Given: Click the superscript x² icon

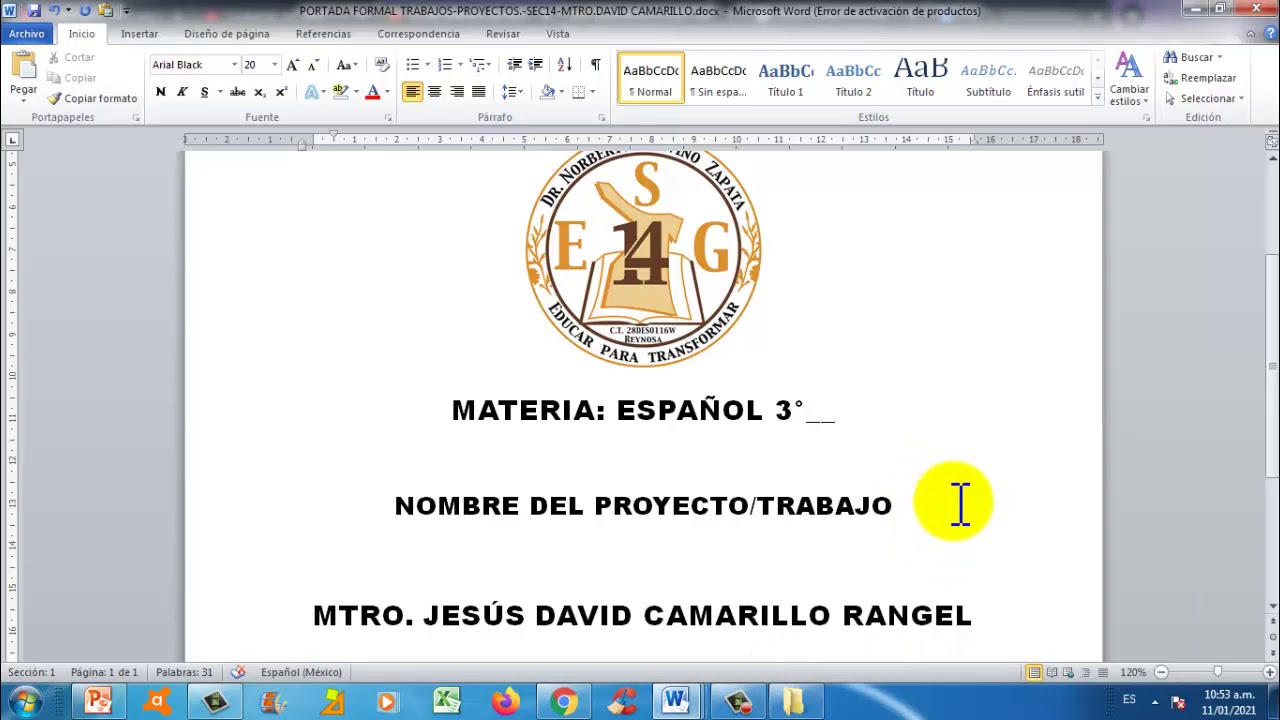Looking at the screenshot, I should point(280,91).
